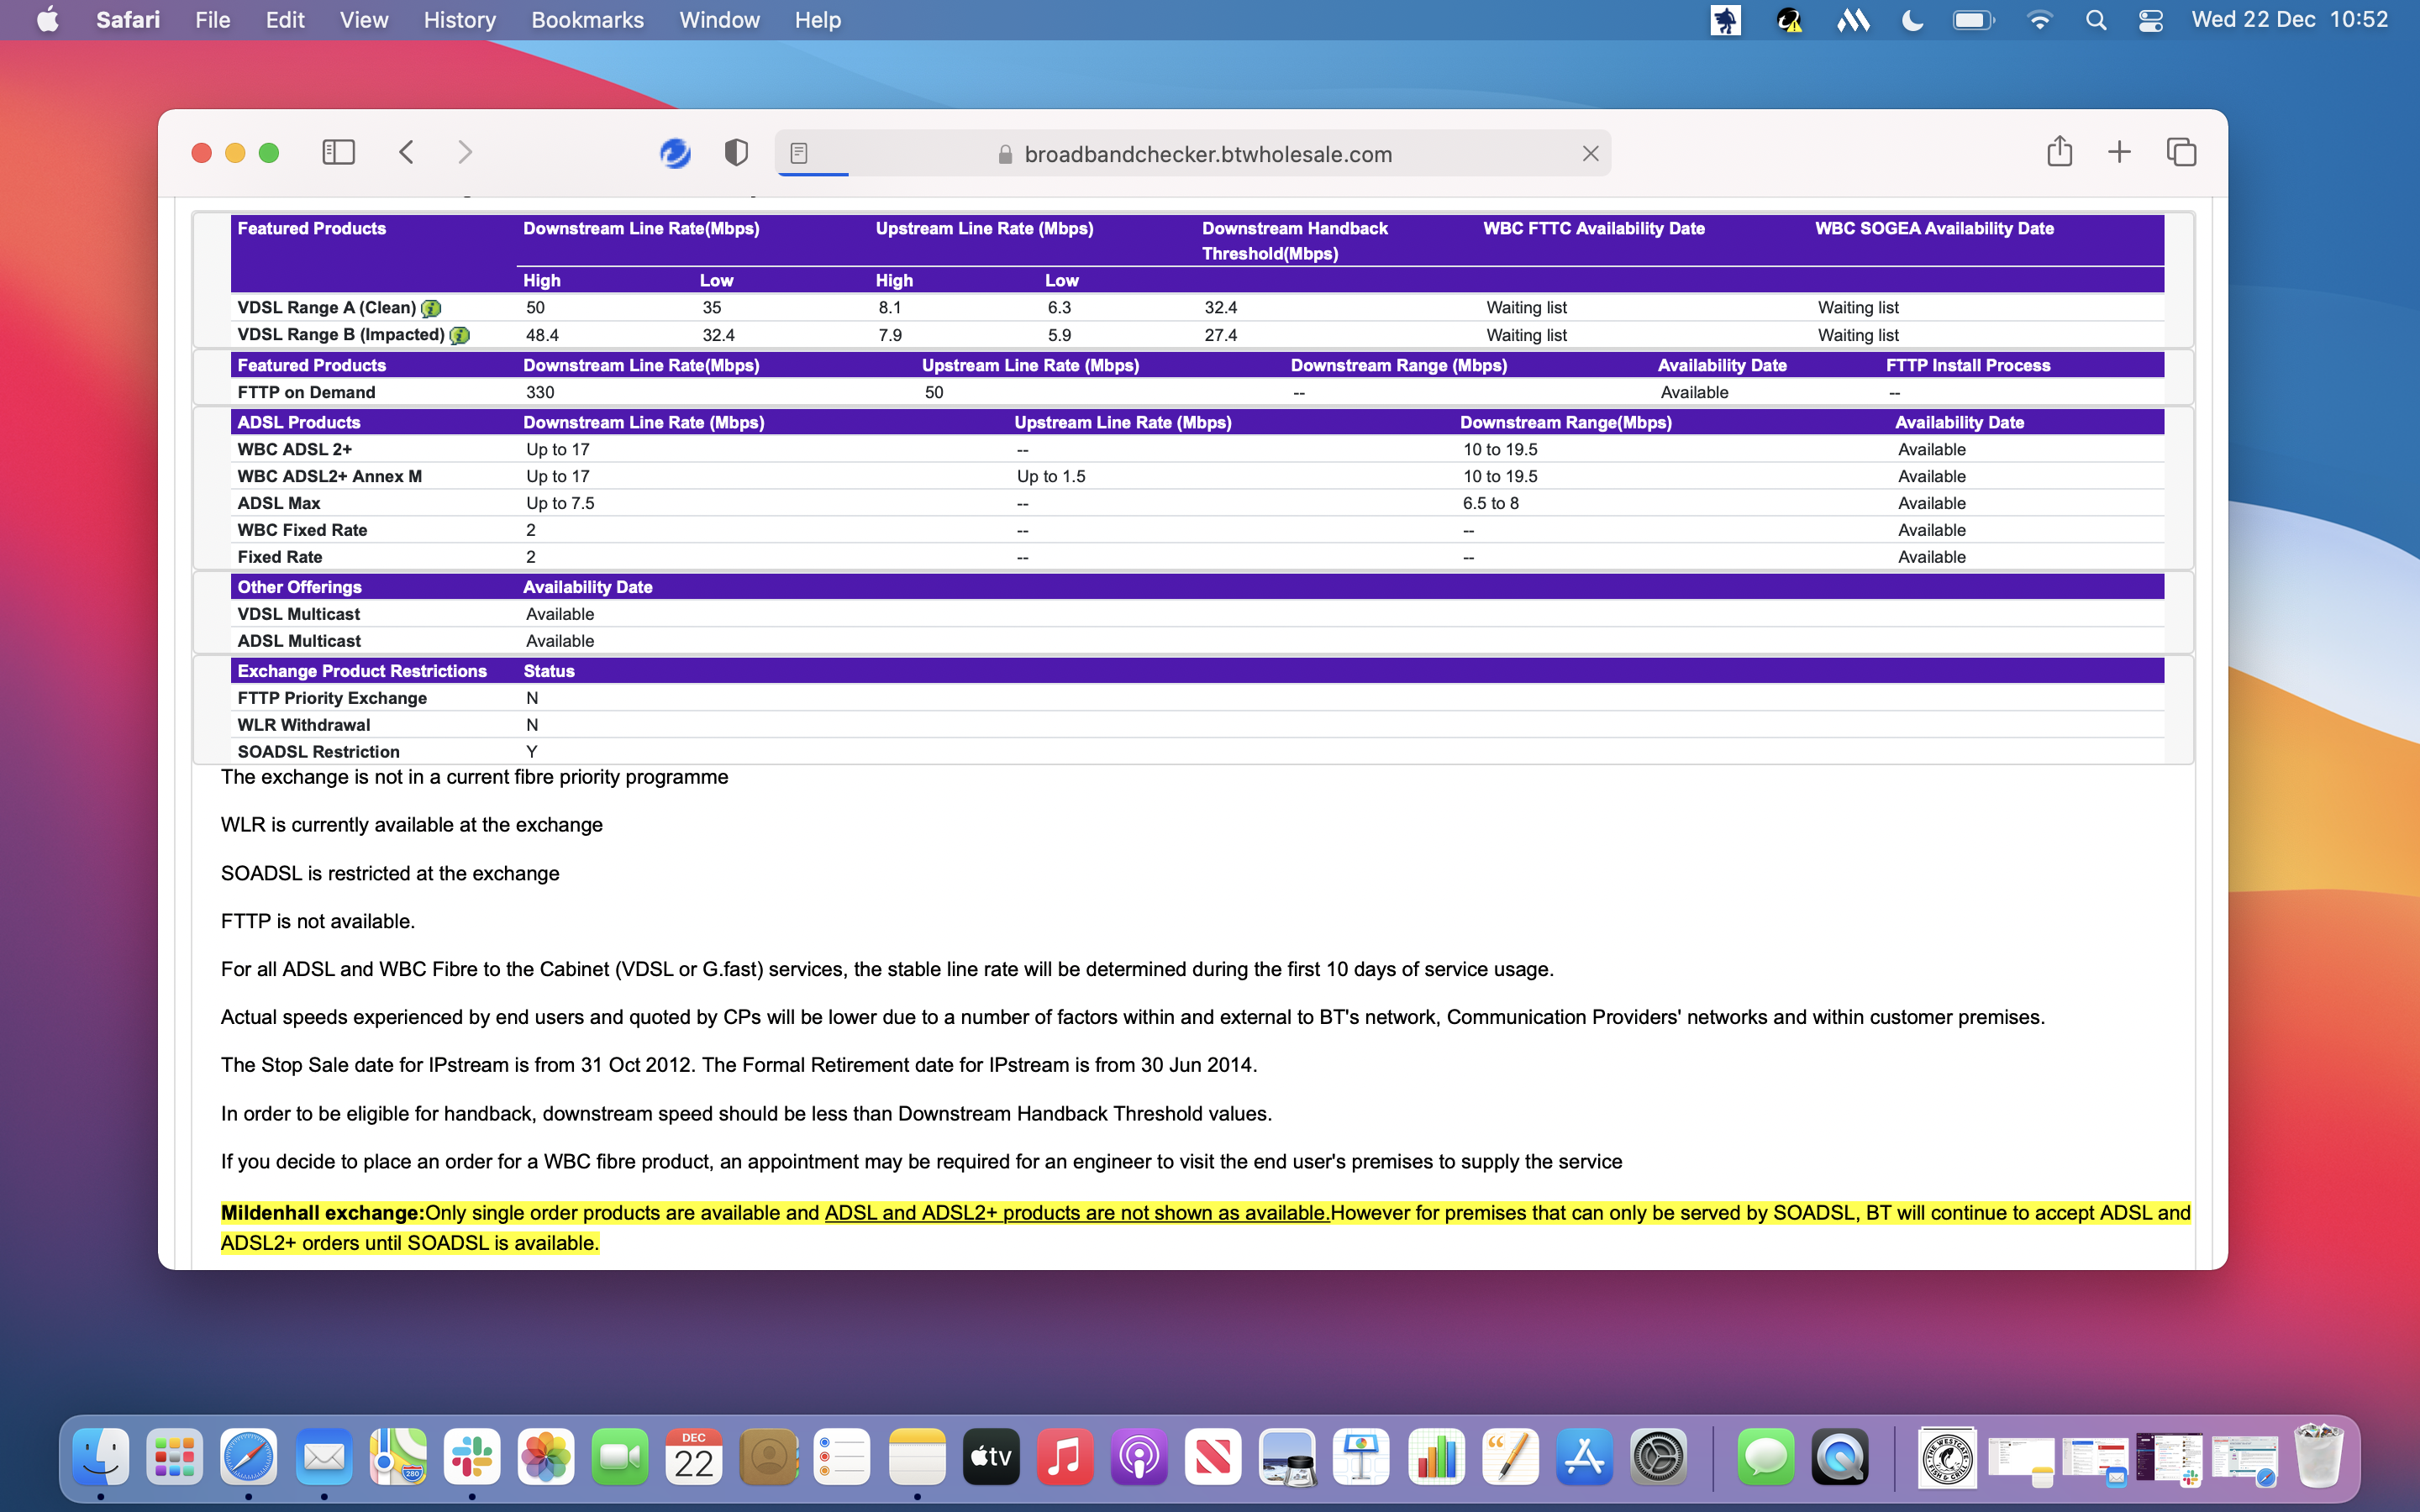This screenshot has width=2420, height=1512.
Task: Open the yellow Notes app icon in the Dock
Action: click(x=917, y=1456)
